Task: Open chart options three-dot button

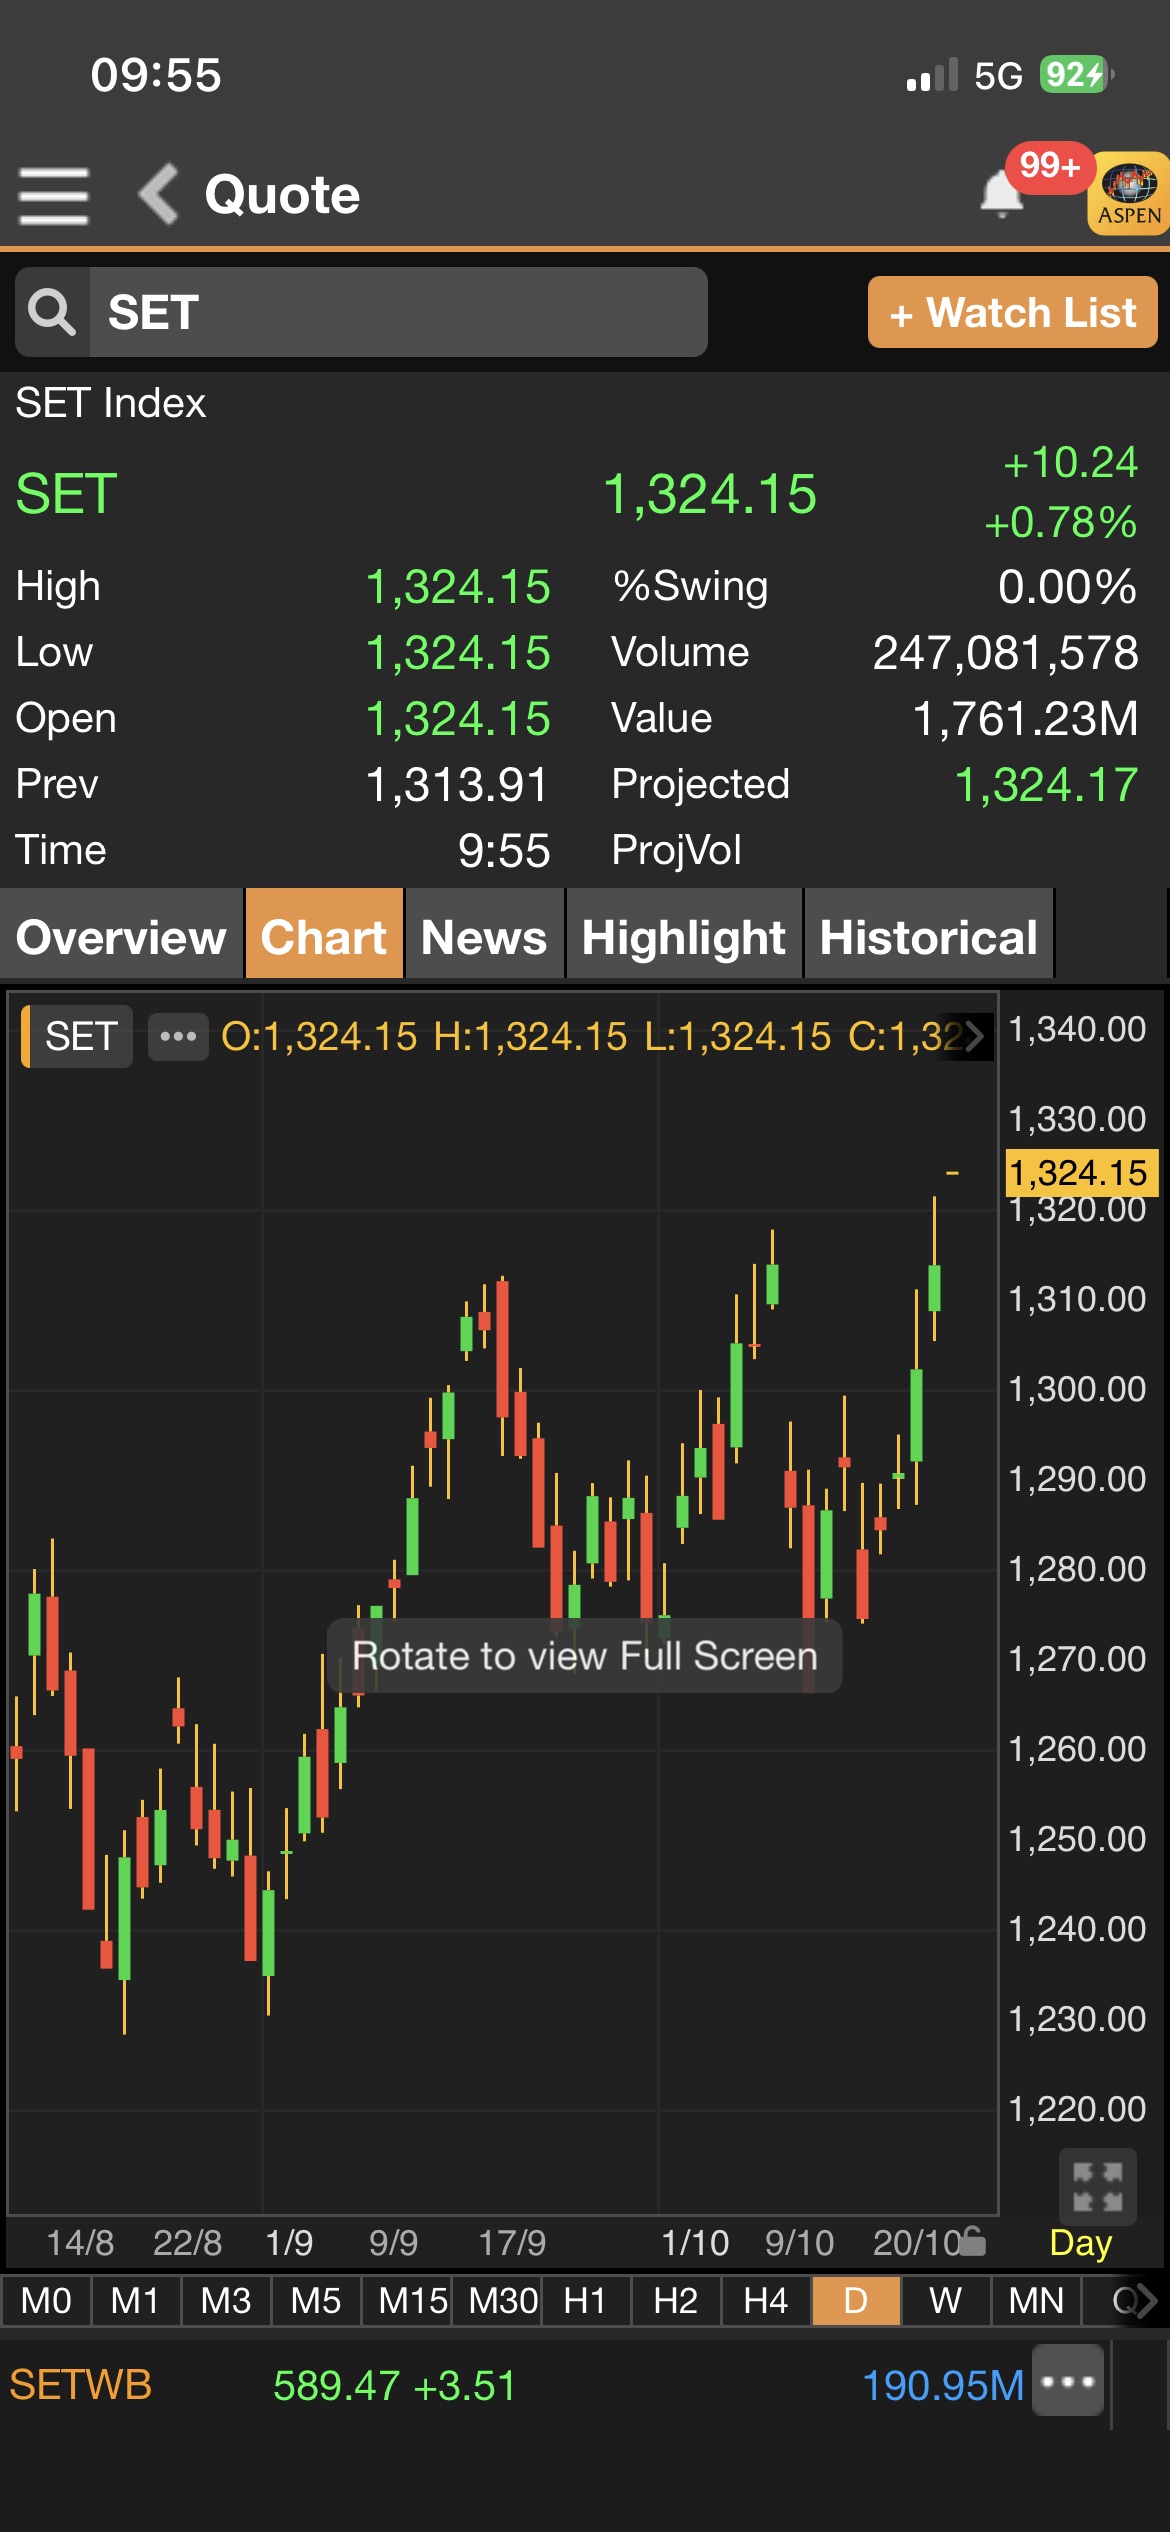Action: coord(178,1036)
